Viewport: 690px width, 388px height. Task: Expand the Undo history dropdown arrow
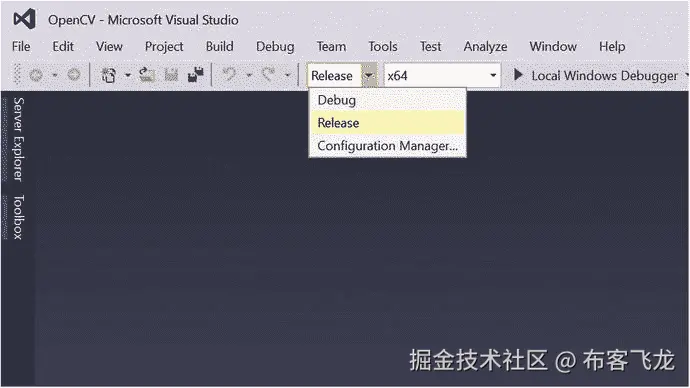[249, 75]
